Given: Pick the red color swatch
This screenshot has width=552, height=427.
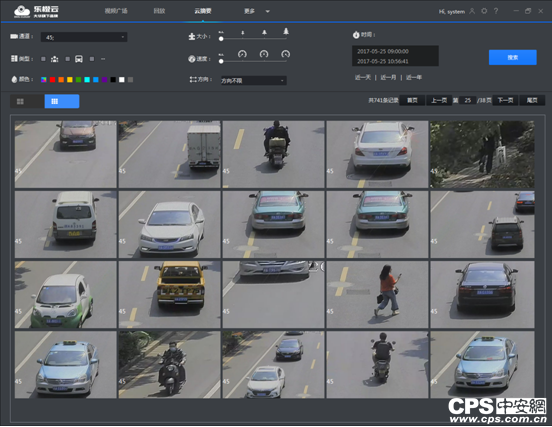Looking at the screenshot, I should tap(52, 80).
